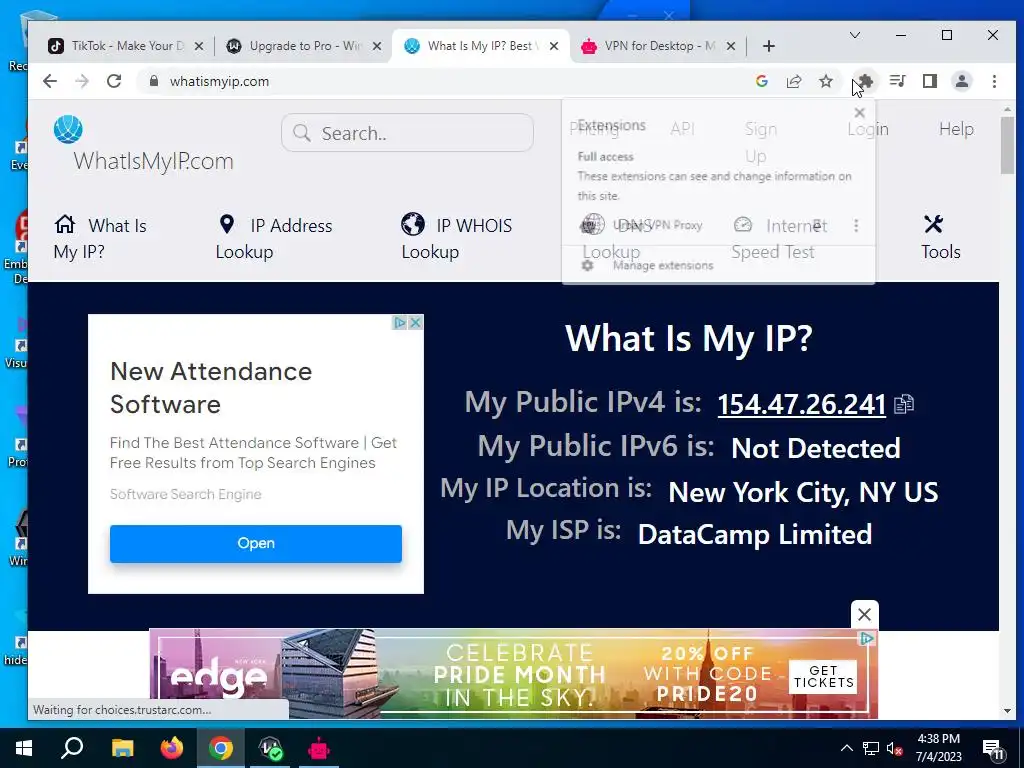This screenshot has height=768, width=1024.
Task: Click Manage extensions
Action: [x=662, y=265]
